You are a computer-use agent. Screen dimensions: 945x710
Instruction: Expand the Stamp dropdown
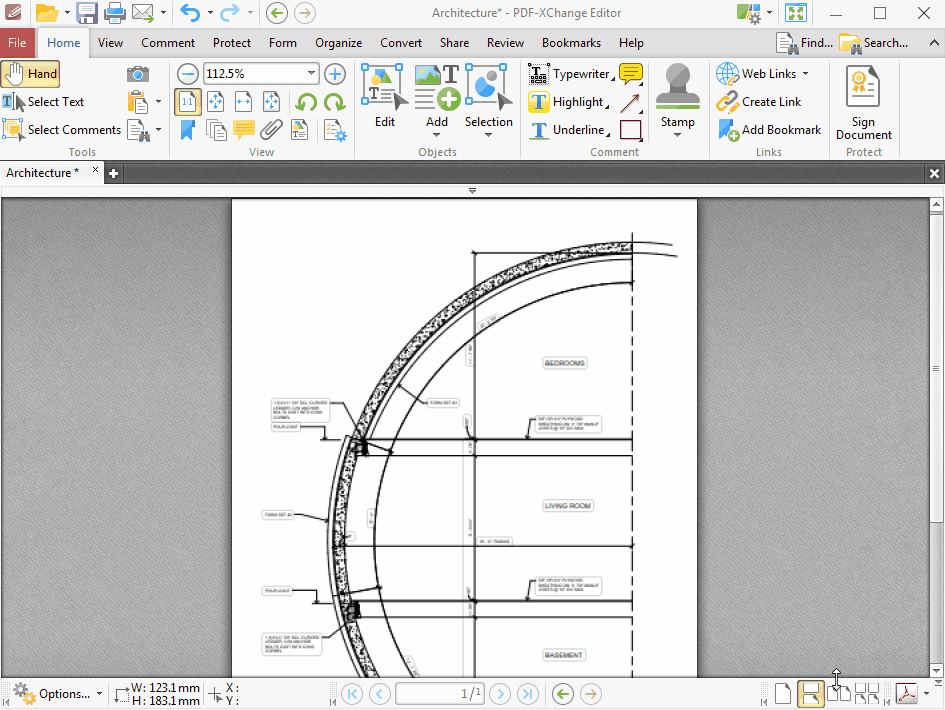(x=677, y=135)
